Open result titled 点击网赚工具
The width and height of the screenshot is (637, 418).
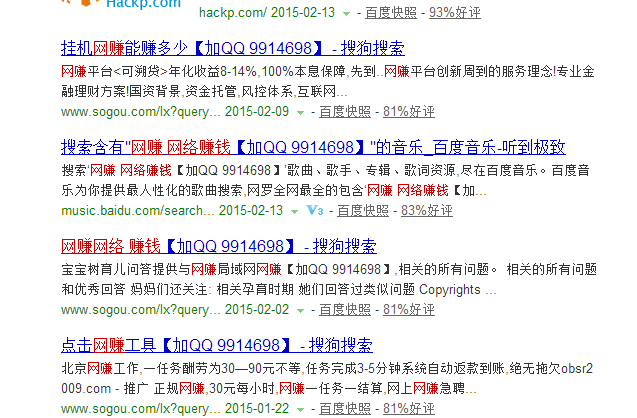click(217, 345)
